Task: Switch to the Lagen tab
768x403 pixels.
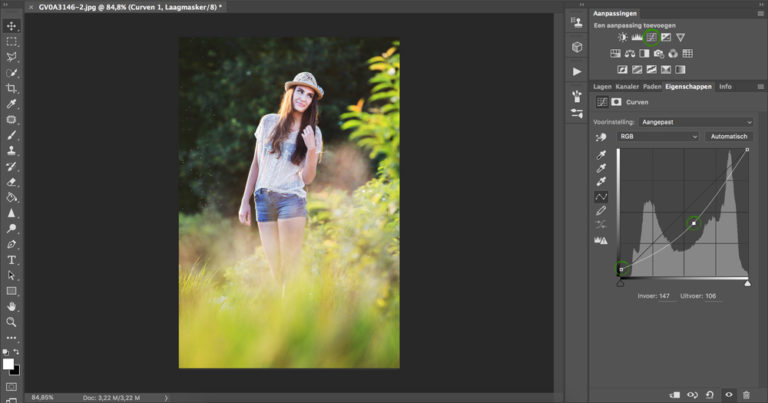Action: (x=602, y=87)
